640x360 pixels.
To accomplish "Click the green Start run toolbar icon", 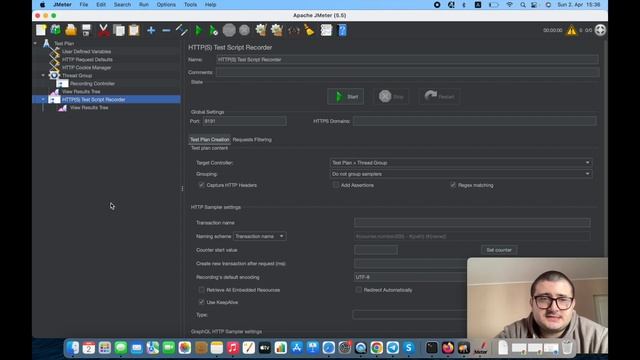I will [x=198, y=30].
